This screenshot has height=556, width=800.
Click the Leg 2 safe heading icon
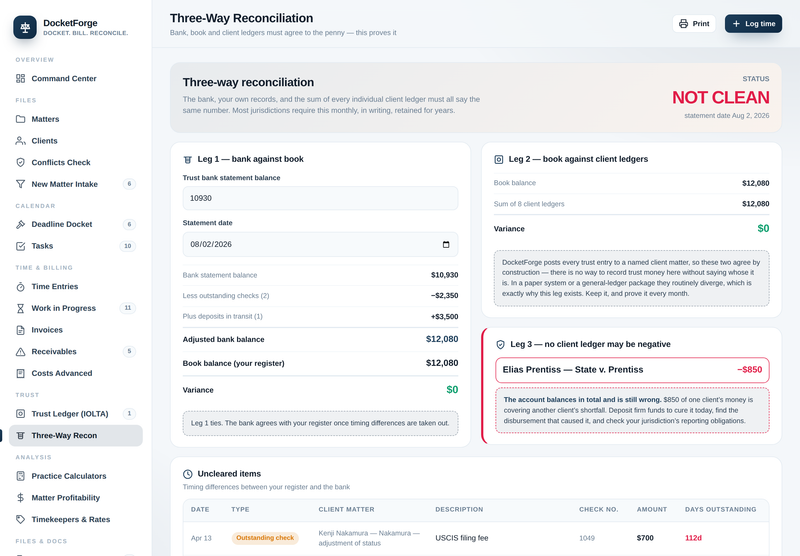(498, 160)
